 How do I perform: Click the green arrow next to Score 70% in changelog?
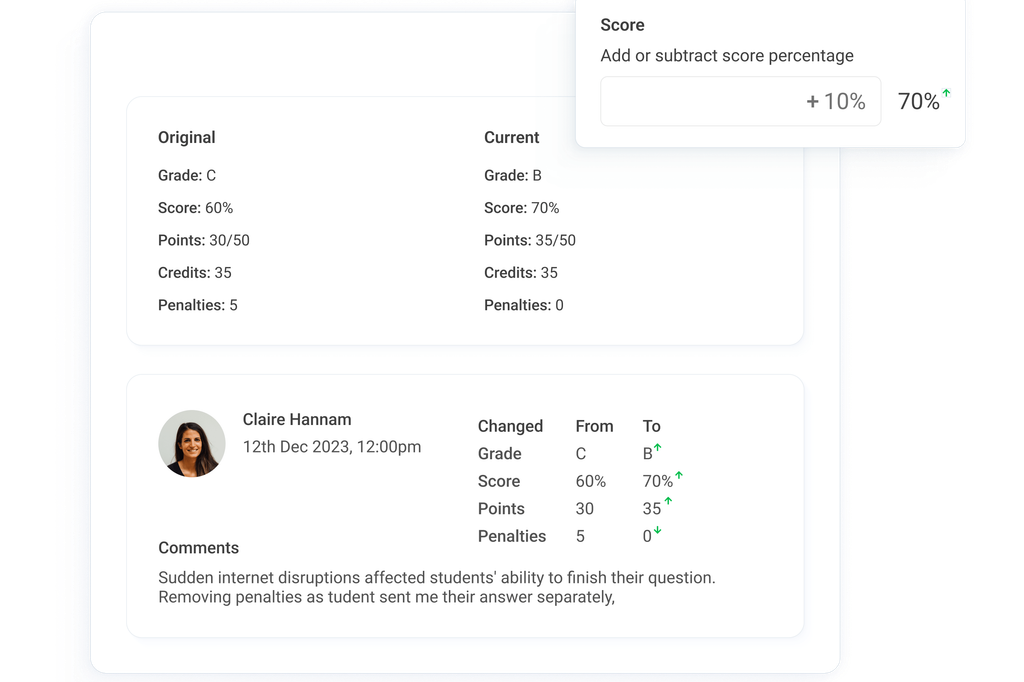[x=680, y=476]
